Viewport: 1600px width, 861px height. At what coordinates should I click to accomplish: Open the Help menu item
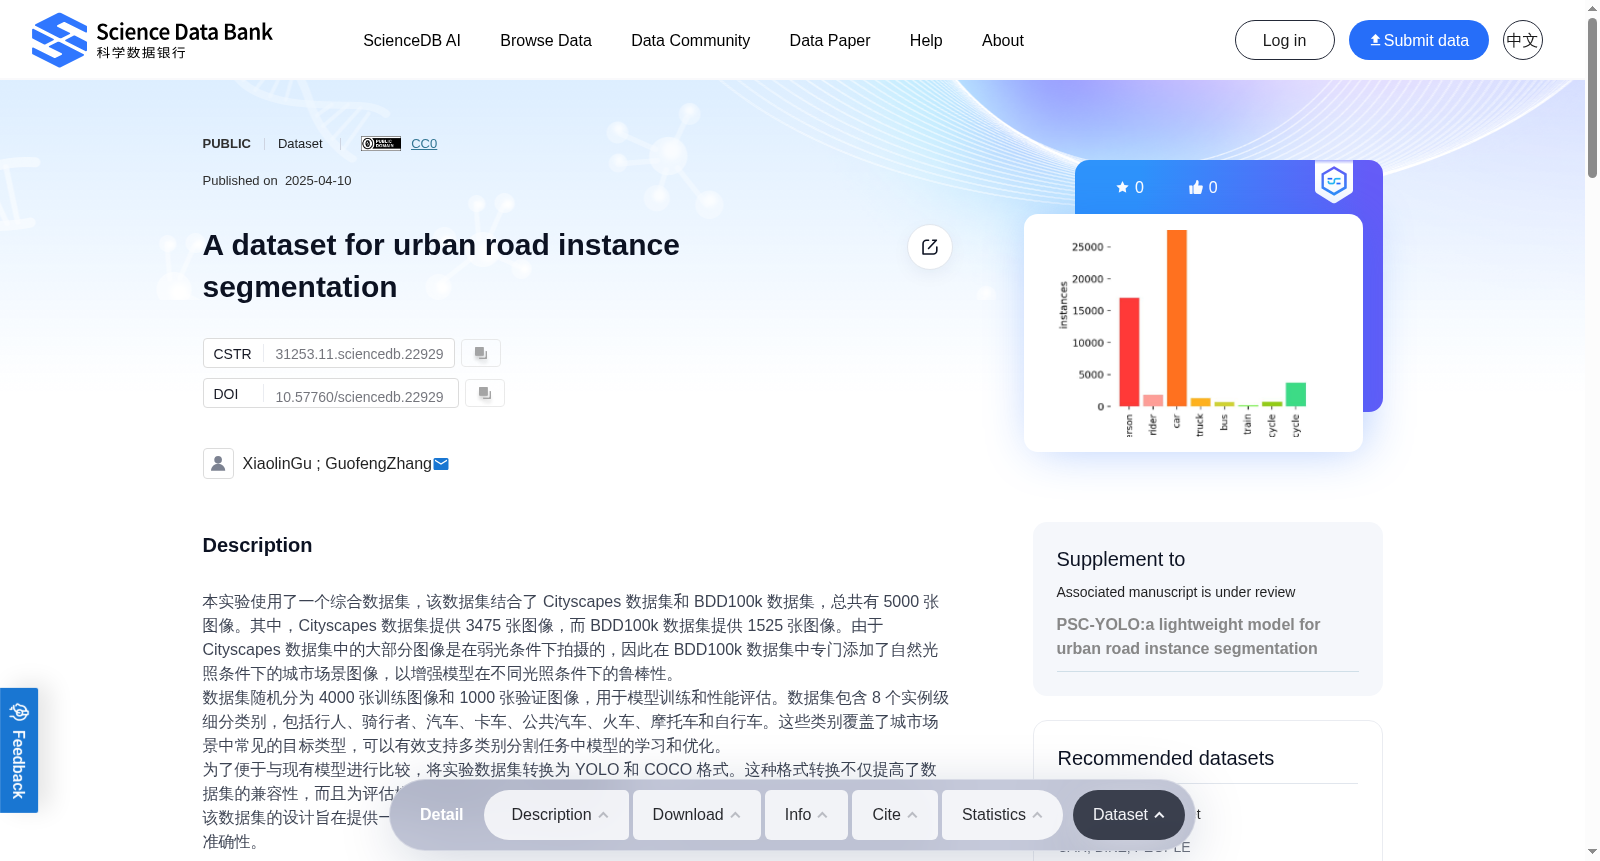[x=926, y=40]
